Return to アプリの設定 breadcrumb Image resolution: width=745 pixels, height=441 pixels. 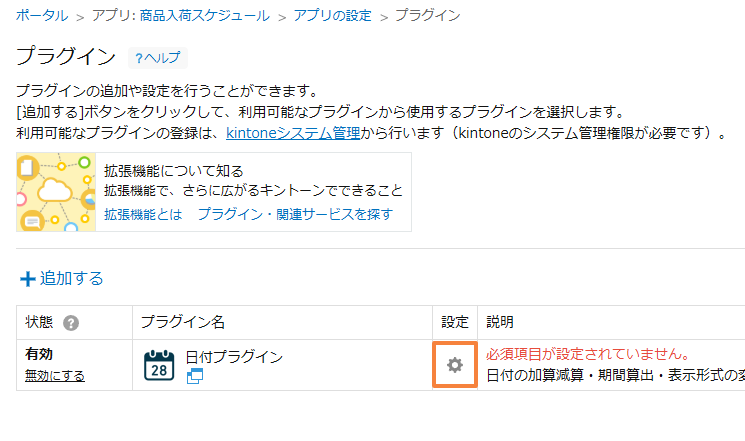pyautogui.click(x=332, y=15)
